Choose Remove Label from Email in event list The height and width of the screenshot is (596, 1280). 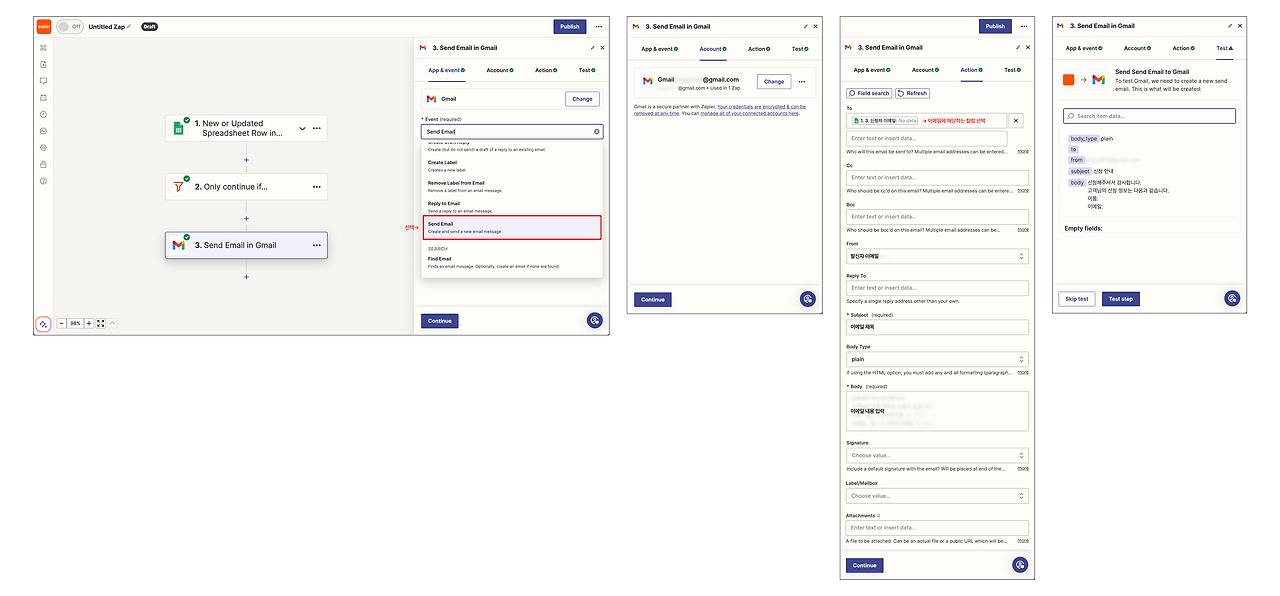point(512,186)
